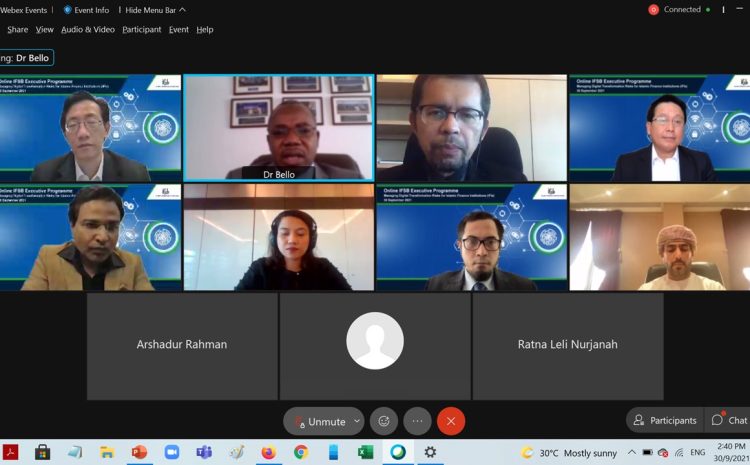The image size is (750, 465).
Task: Toggle the Participants panel
Action: (x=665, y=420)
